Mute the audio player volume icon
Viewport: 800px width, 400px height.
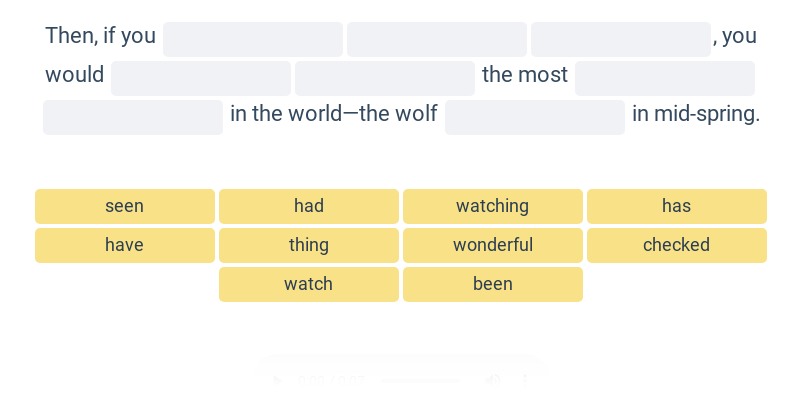pos(492,380)
